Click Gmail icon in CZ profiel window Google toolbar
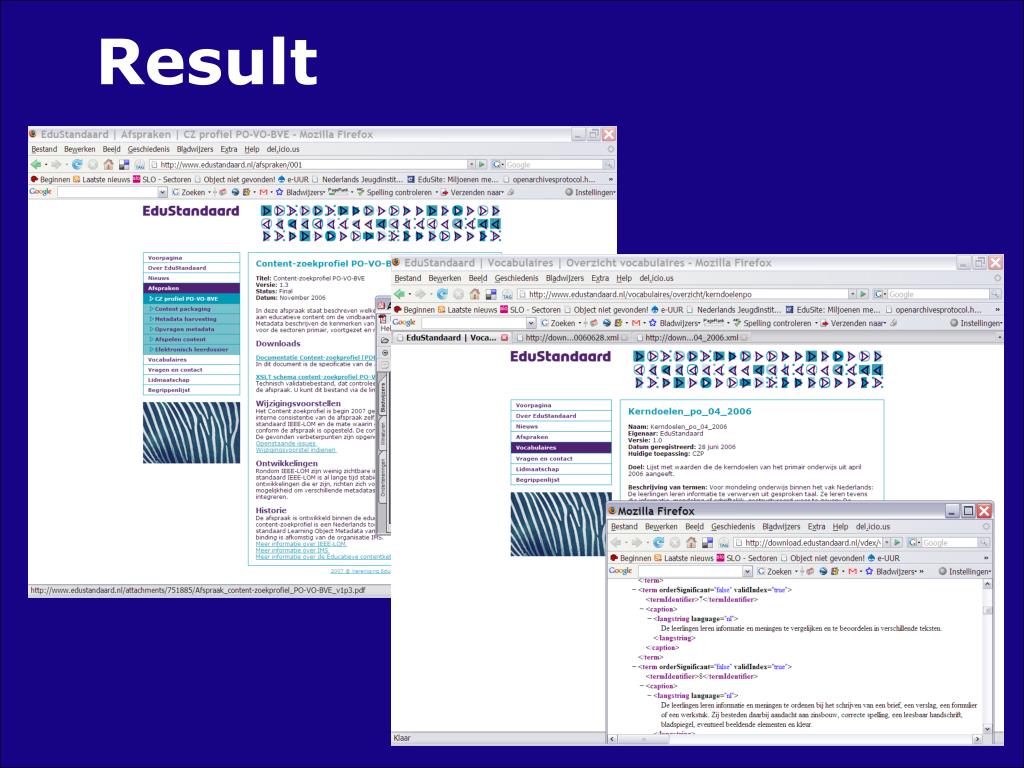This screenshot has width=1024, height=768. pos(264,192)
